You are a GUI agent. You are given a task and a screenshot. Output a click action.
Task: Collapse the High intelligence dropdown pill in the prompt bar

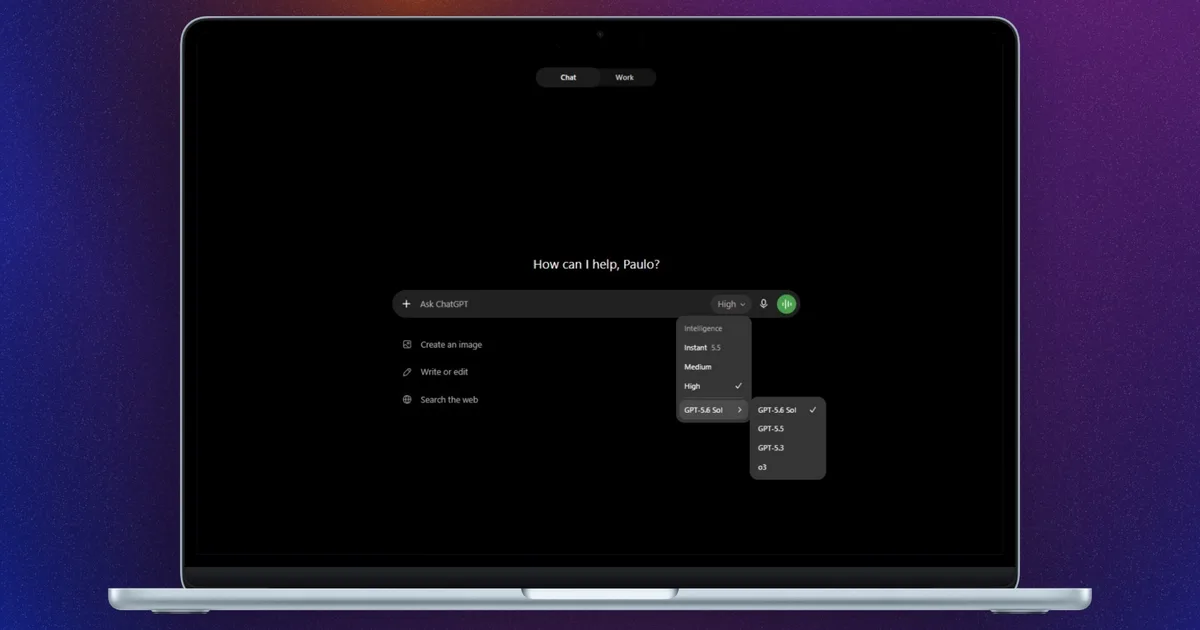click(x=731, y=304)
